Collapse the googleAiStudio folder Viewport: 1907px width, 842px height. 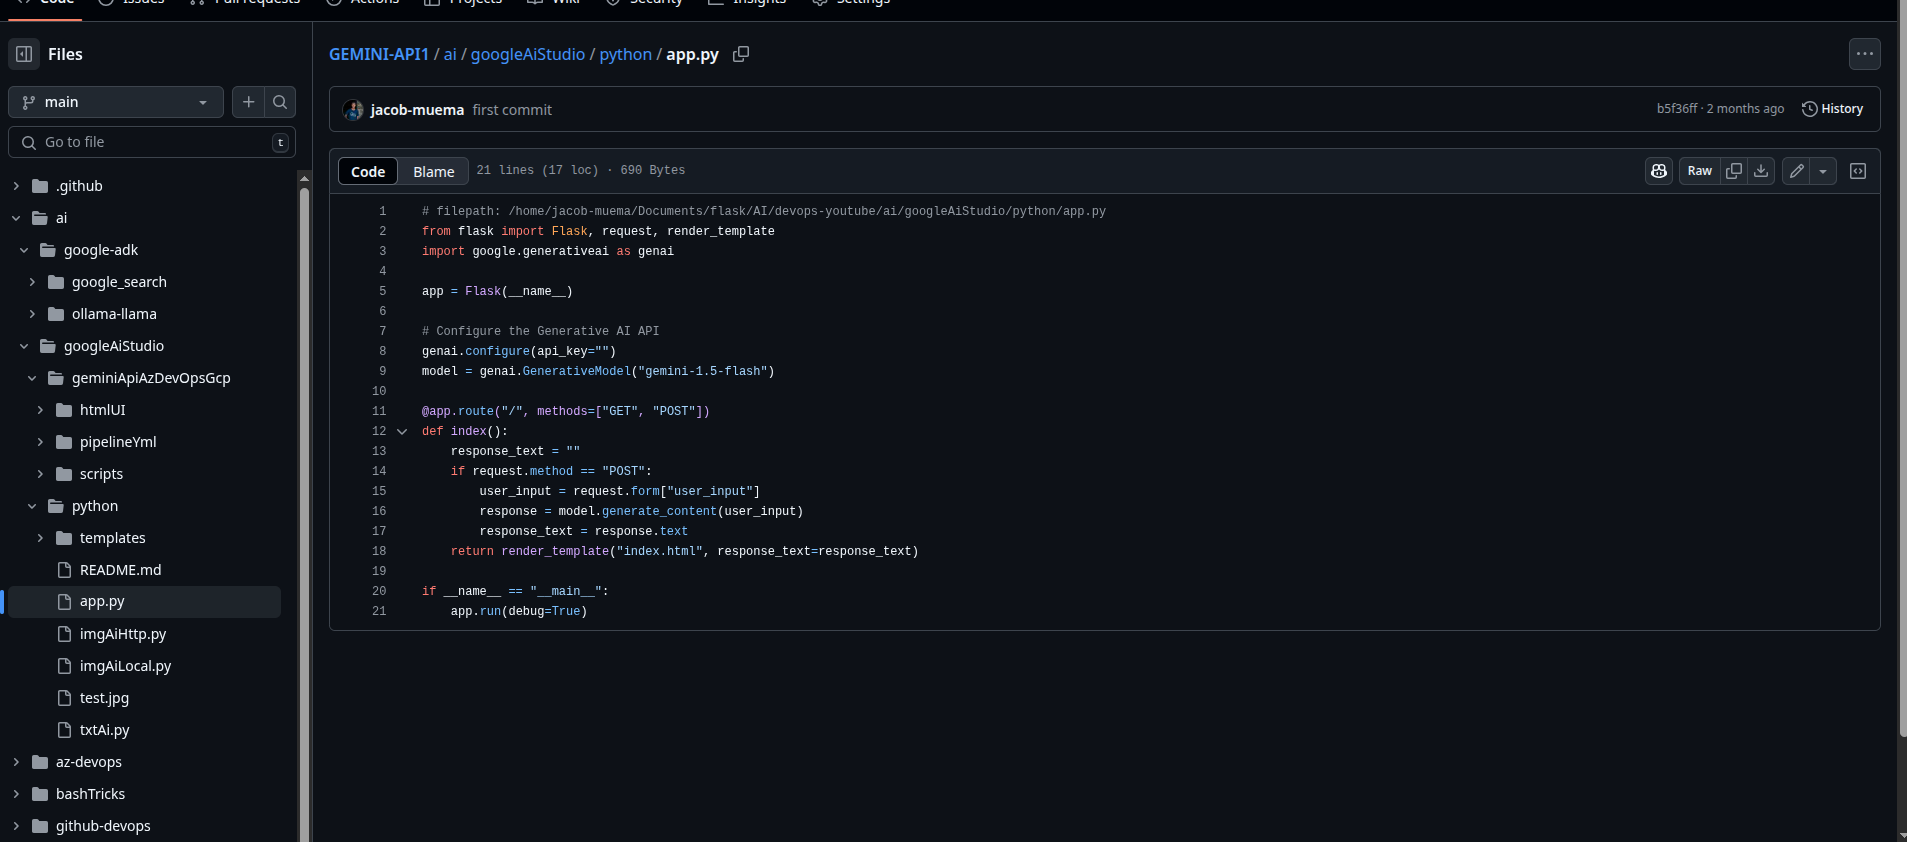(x=24, y=346)
